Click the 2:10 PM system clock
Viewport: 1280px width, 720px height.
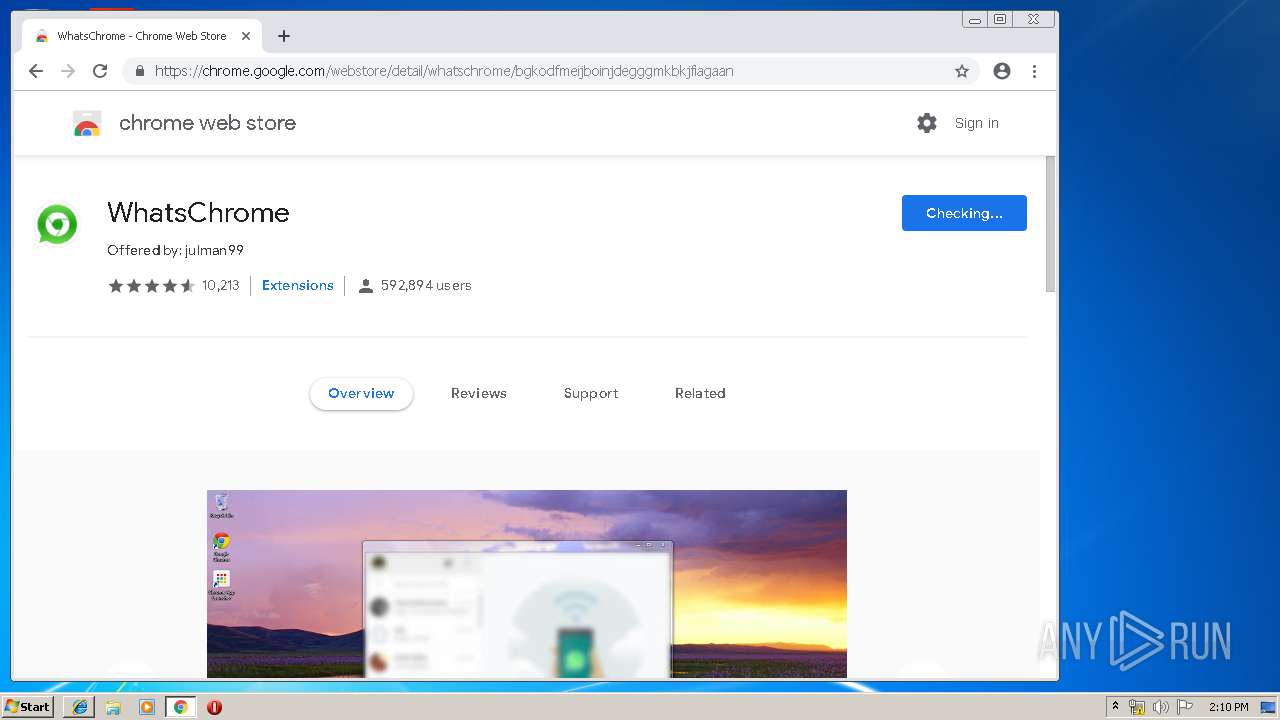pyautogui.click(x=1229, y=707)
